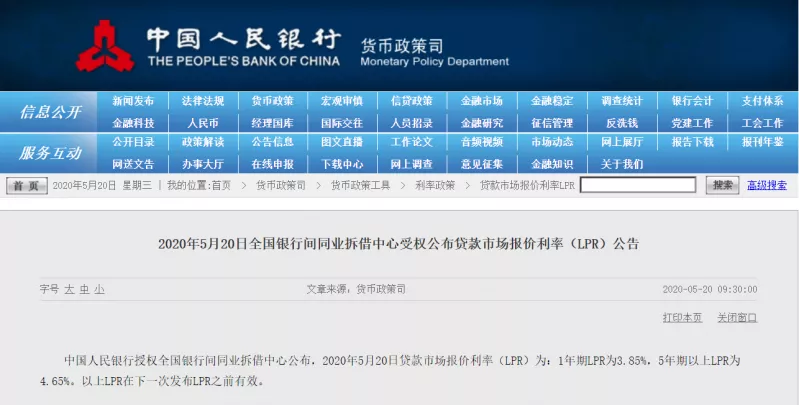
Task: Open 信贷政策 menu item
Action: click(x=412, y=101)
